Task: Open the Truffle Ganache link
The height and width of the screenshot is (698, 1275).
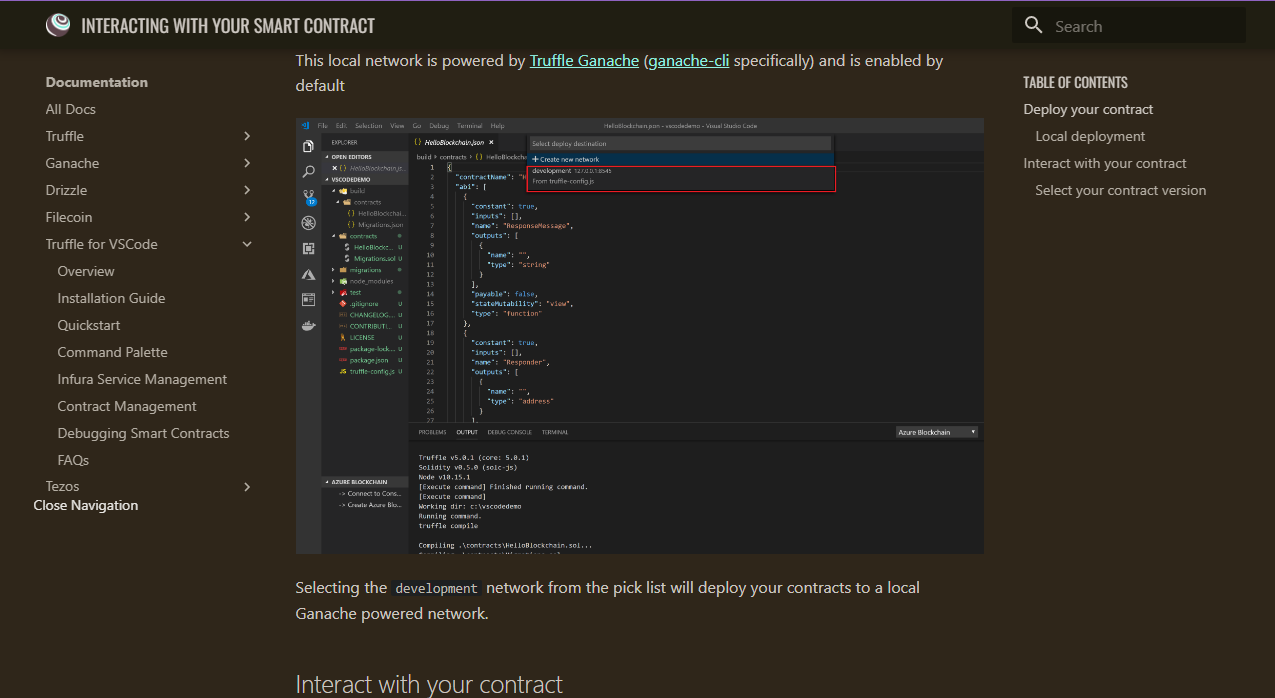Action: click(584, 60)
